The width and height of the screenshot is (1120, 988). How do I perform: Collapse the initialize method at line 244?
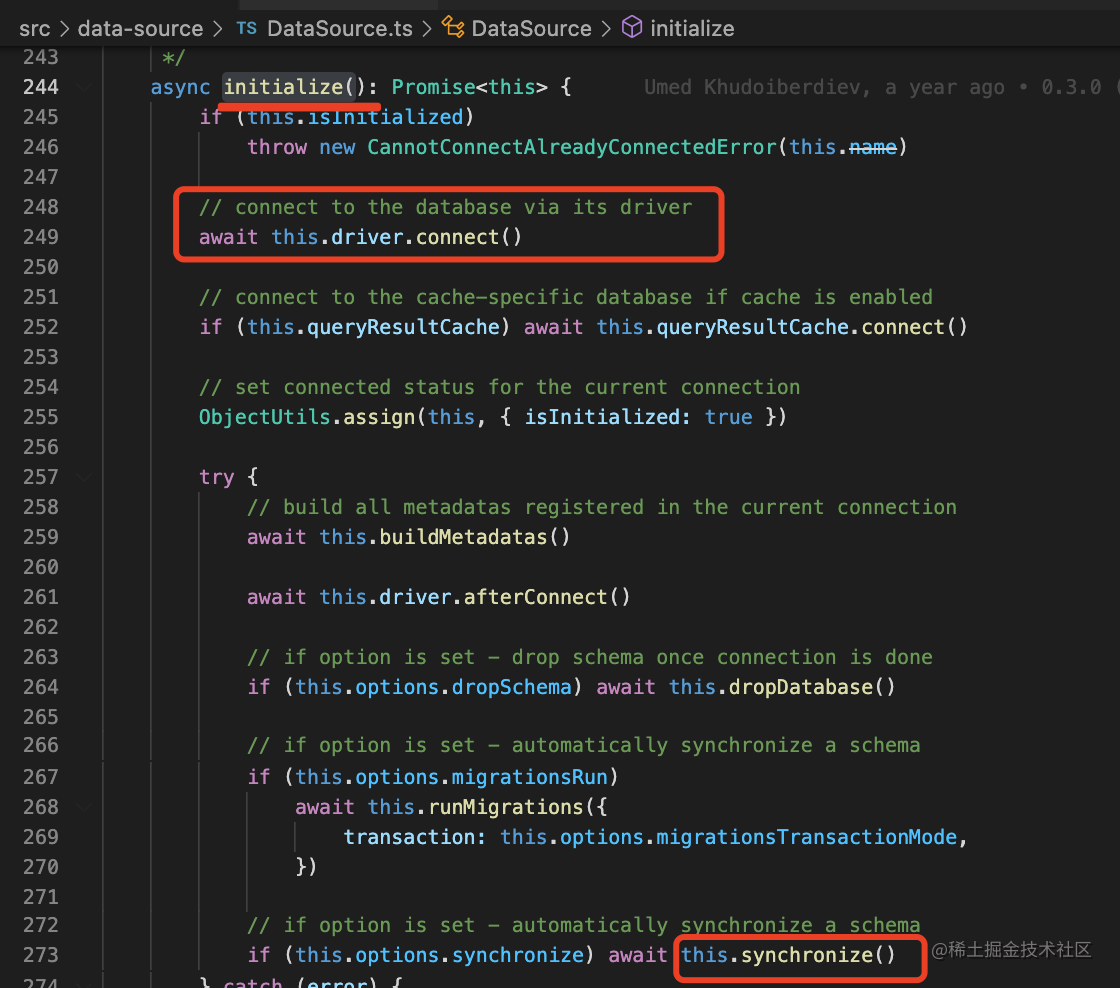coord(84,88)
